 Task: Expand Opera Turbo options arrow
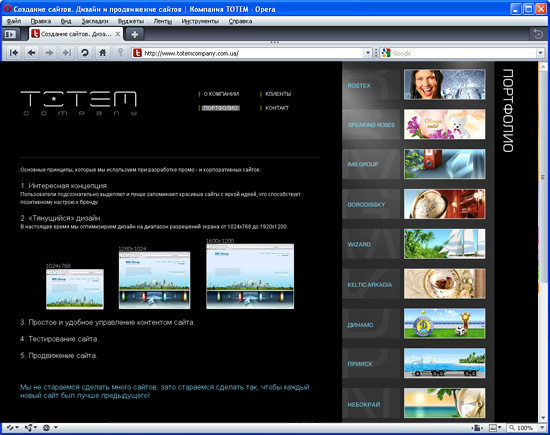(55, 428)
